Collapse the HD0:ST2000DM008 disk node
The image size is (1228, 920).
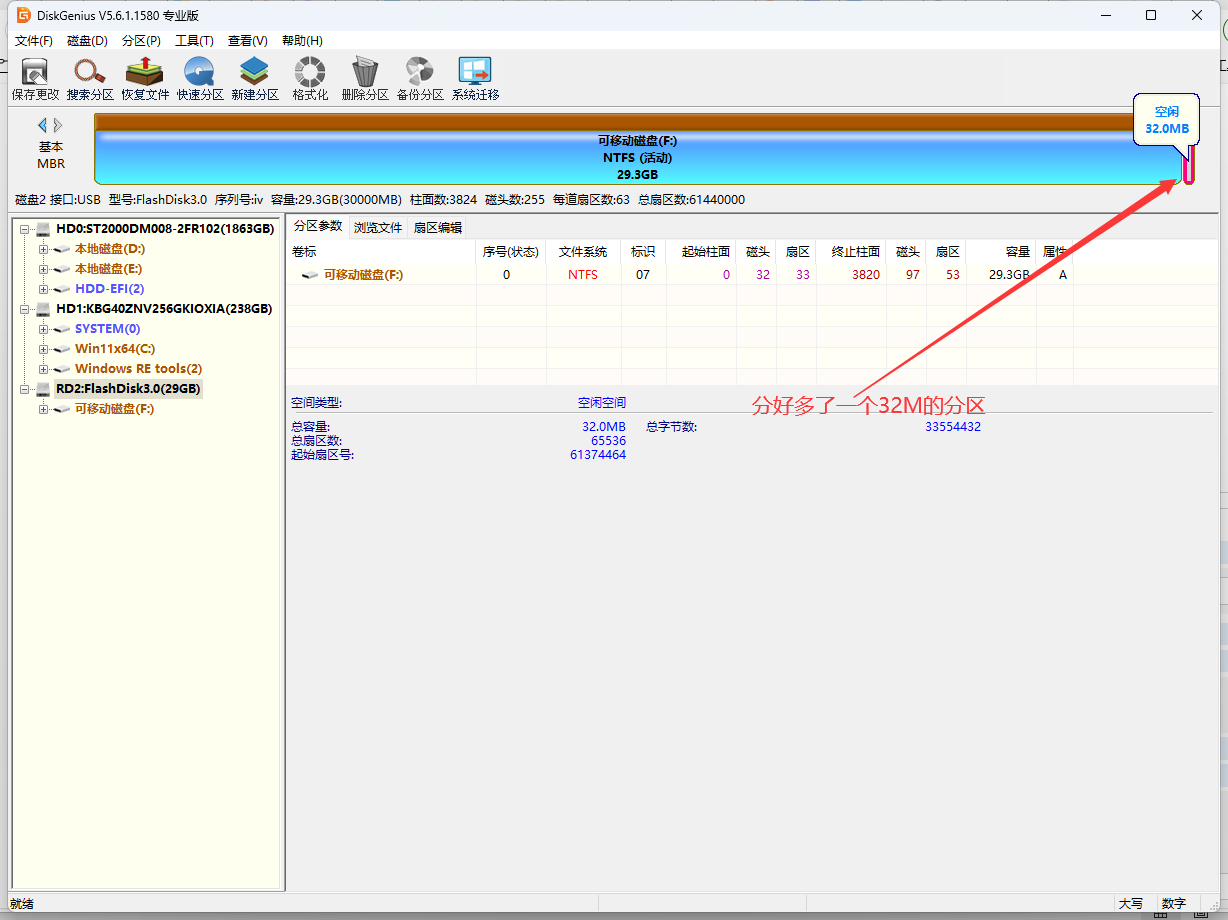tap(24, 229)
